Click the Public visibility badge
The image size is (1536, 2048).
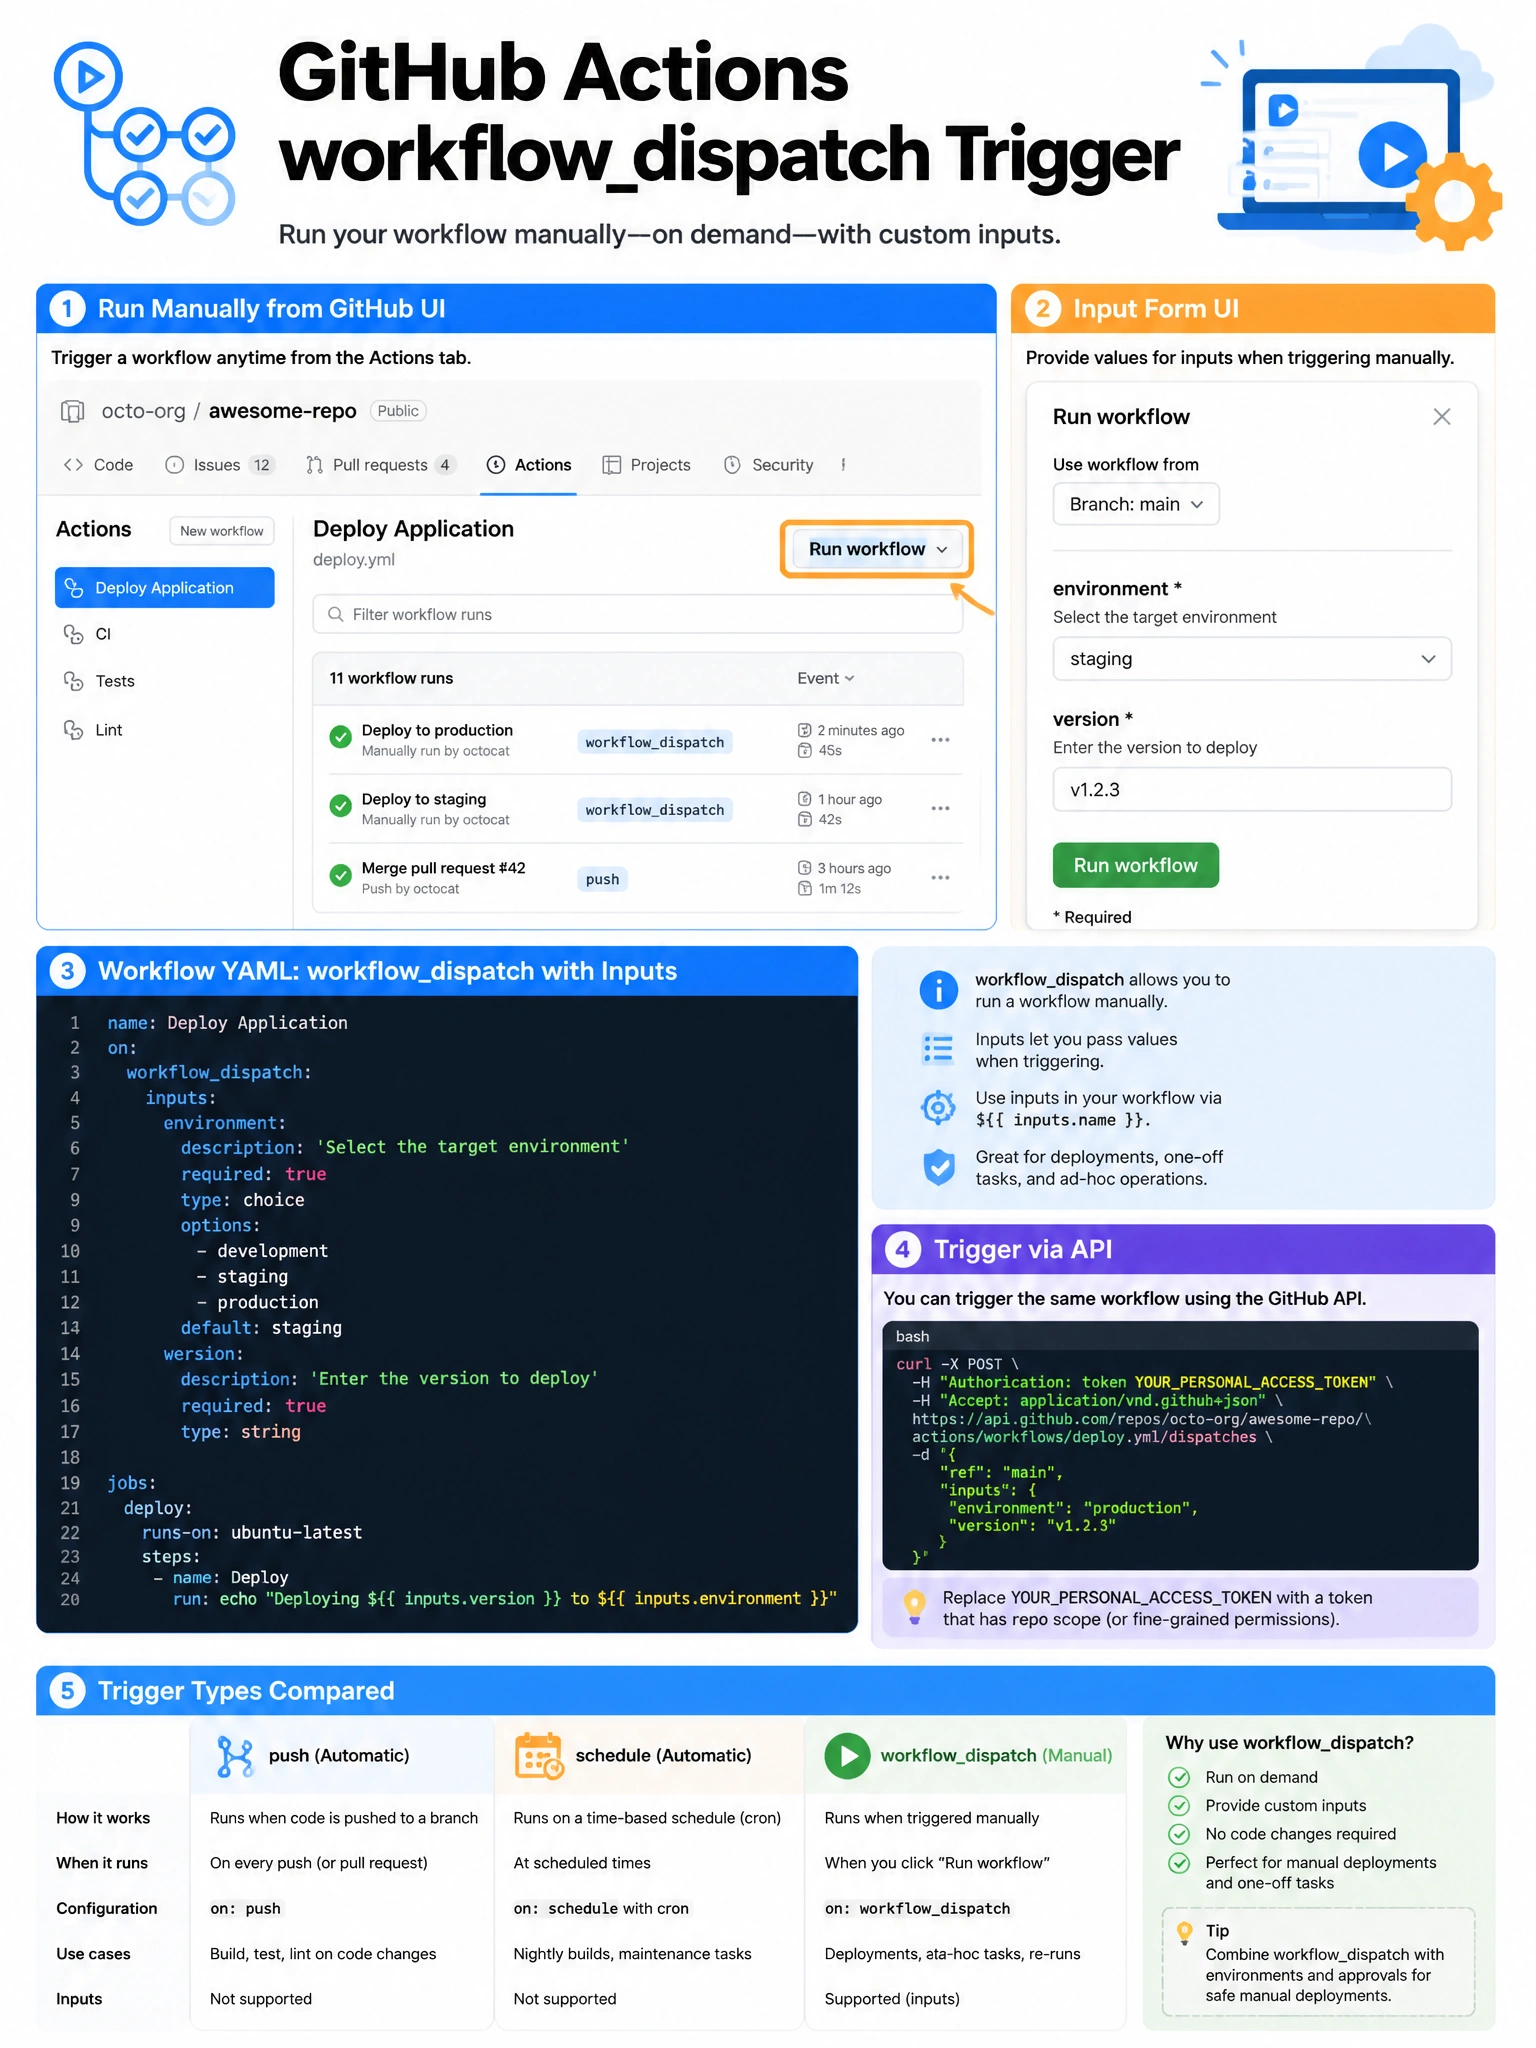coord(398,411)
